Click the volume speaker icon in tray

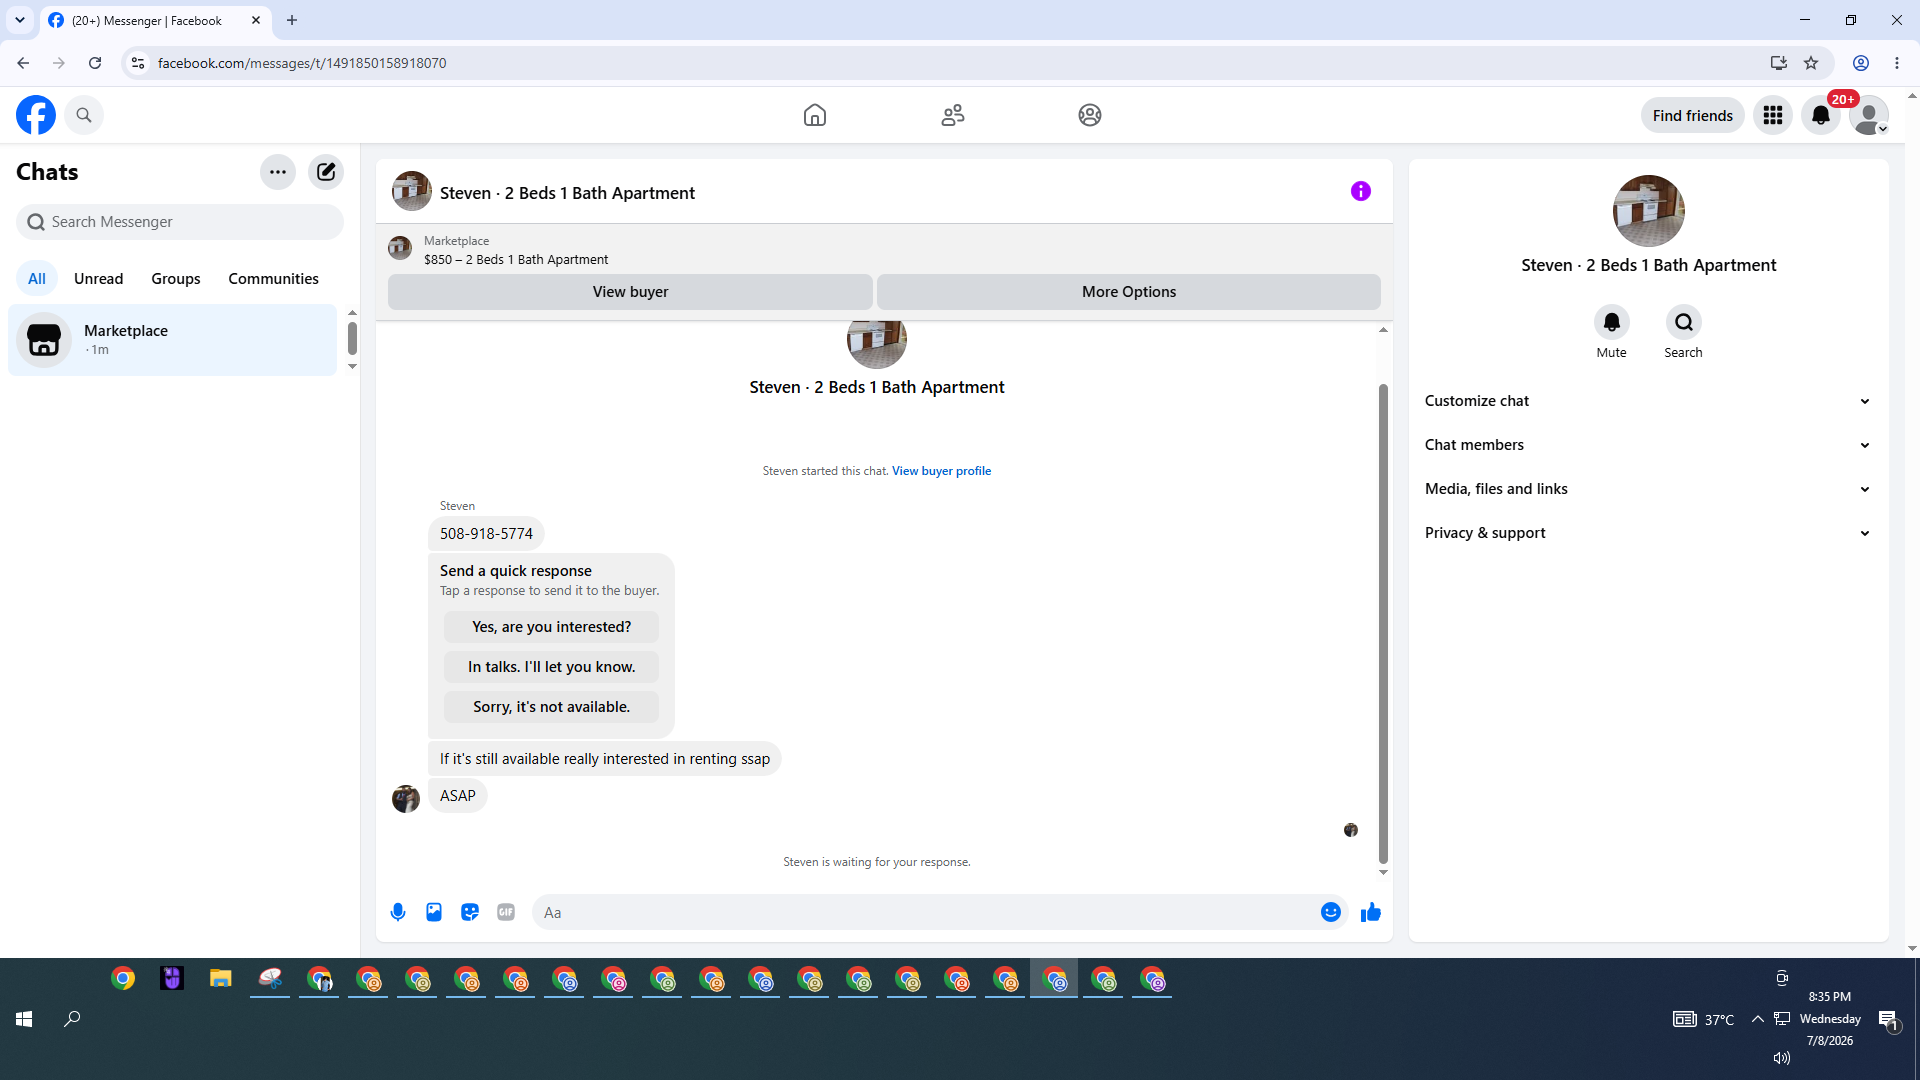(1782, 1058)
